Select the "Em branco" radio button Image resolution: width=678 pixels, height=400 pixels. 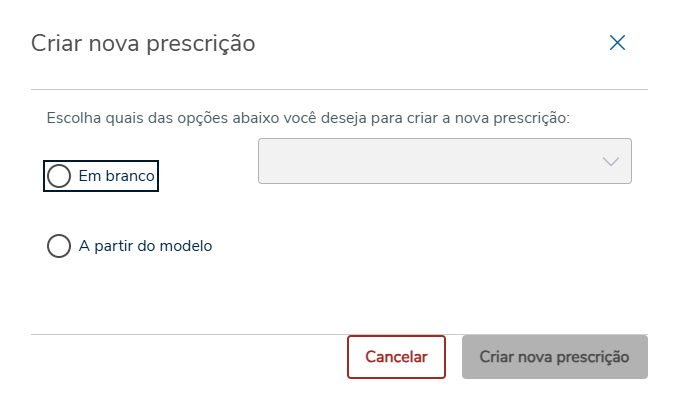pyautogui.click(x=60, y=176)
